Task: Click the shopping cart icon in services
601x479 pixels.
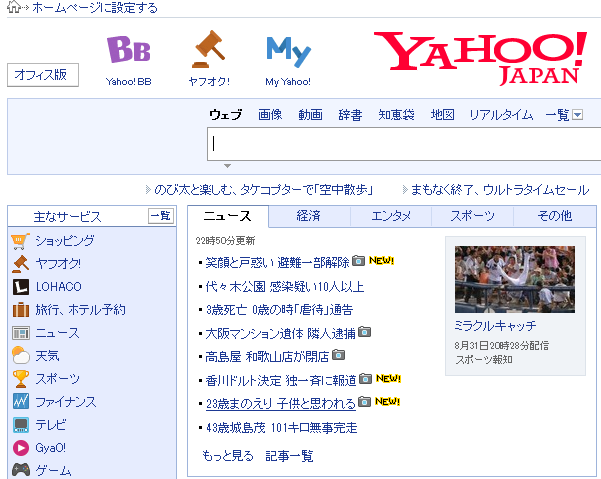Action: point(20,241)
